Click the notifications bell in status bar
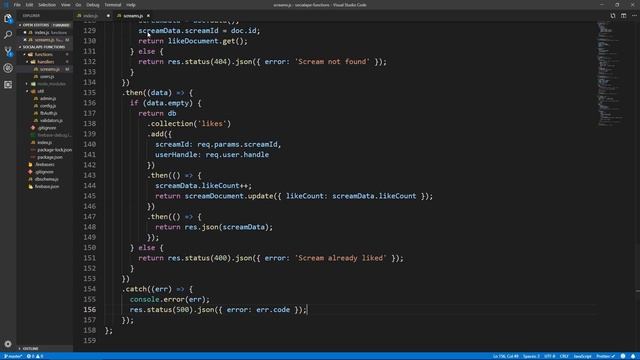The height and width of the screenshot is (360, 640). [x=633, y=356]
